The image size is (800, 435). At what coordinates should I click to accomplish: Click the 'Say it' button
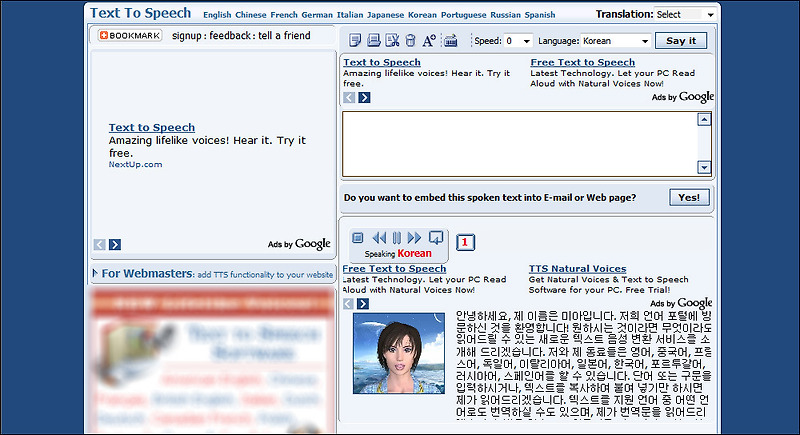[681, 41]
